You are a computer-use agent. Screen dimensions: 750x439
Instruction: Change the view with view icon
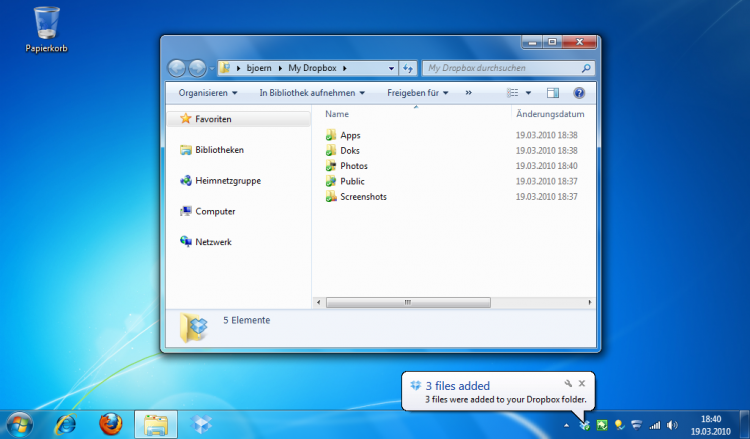[x=513, y=93]
